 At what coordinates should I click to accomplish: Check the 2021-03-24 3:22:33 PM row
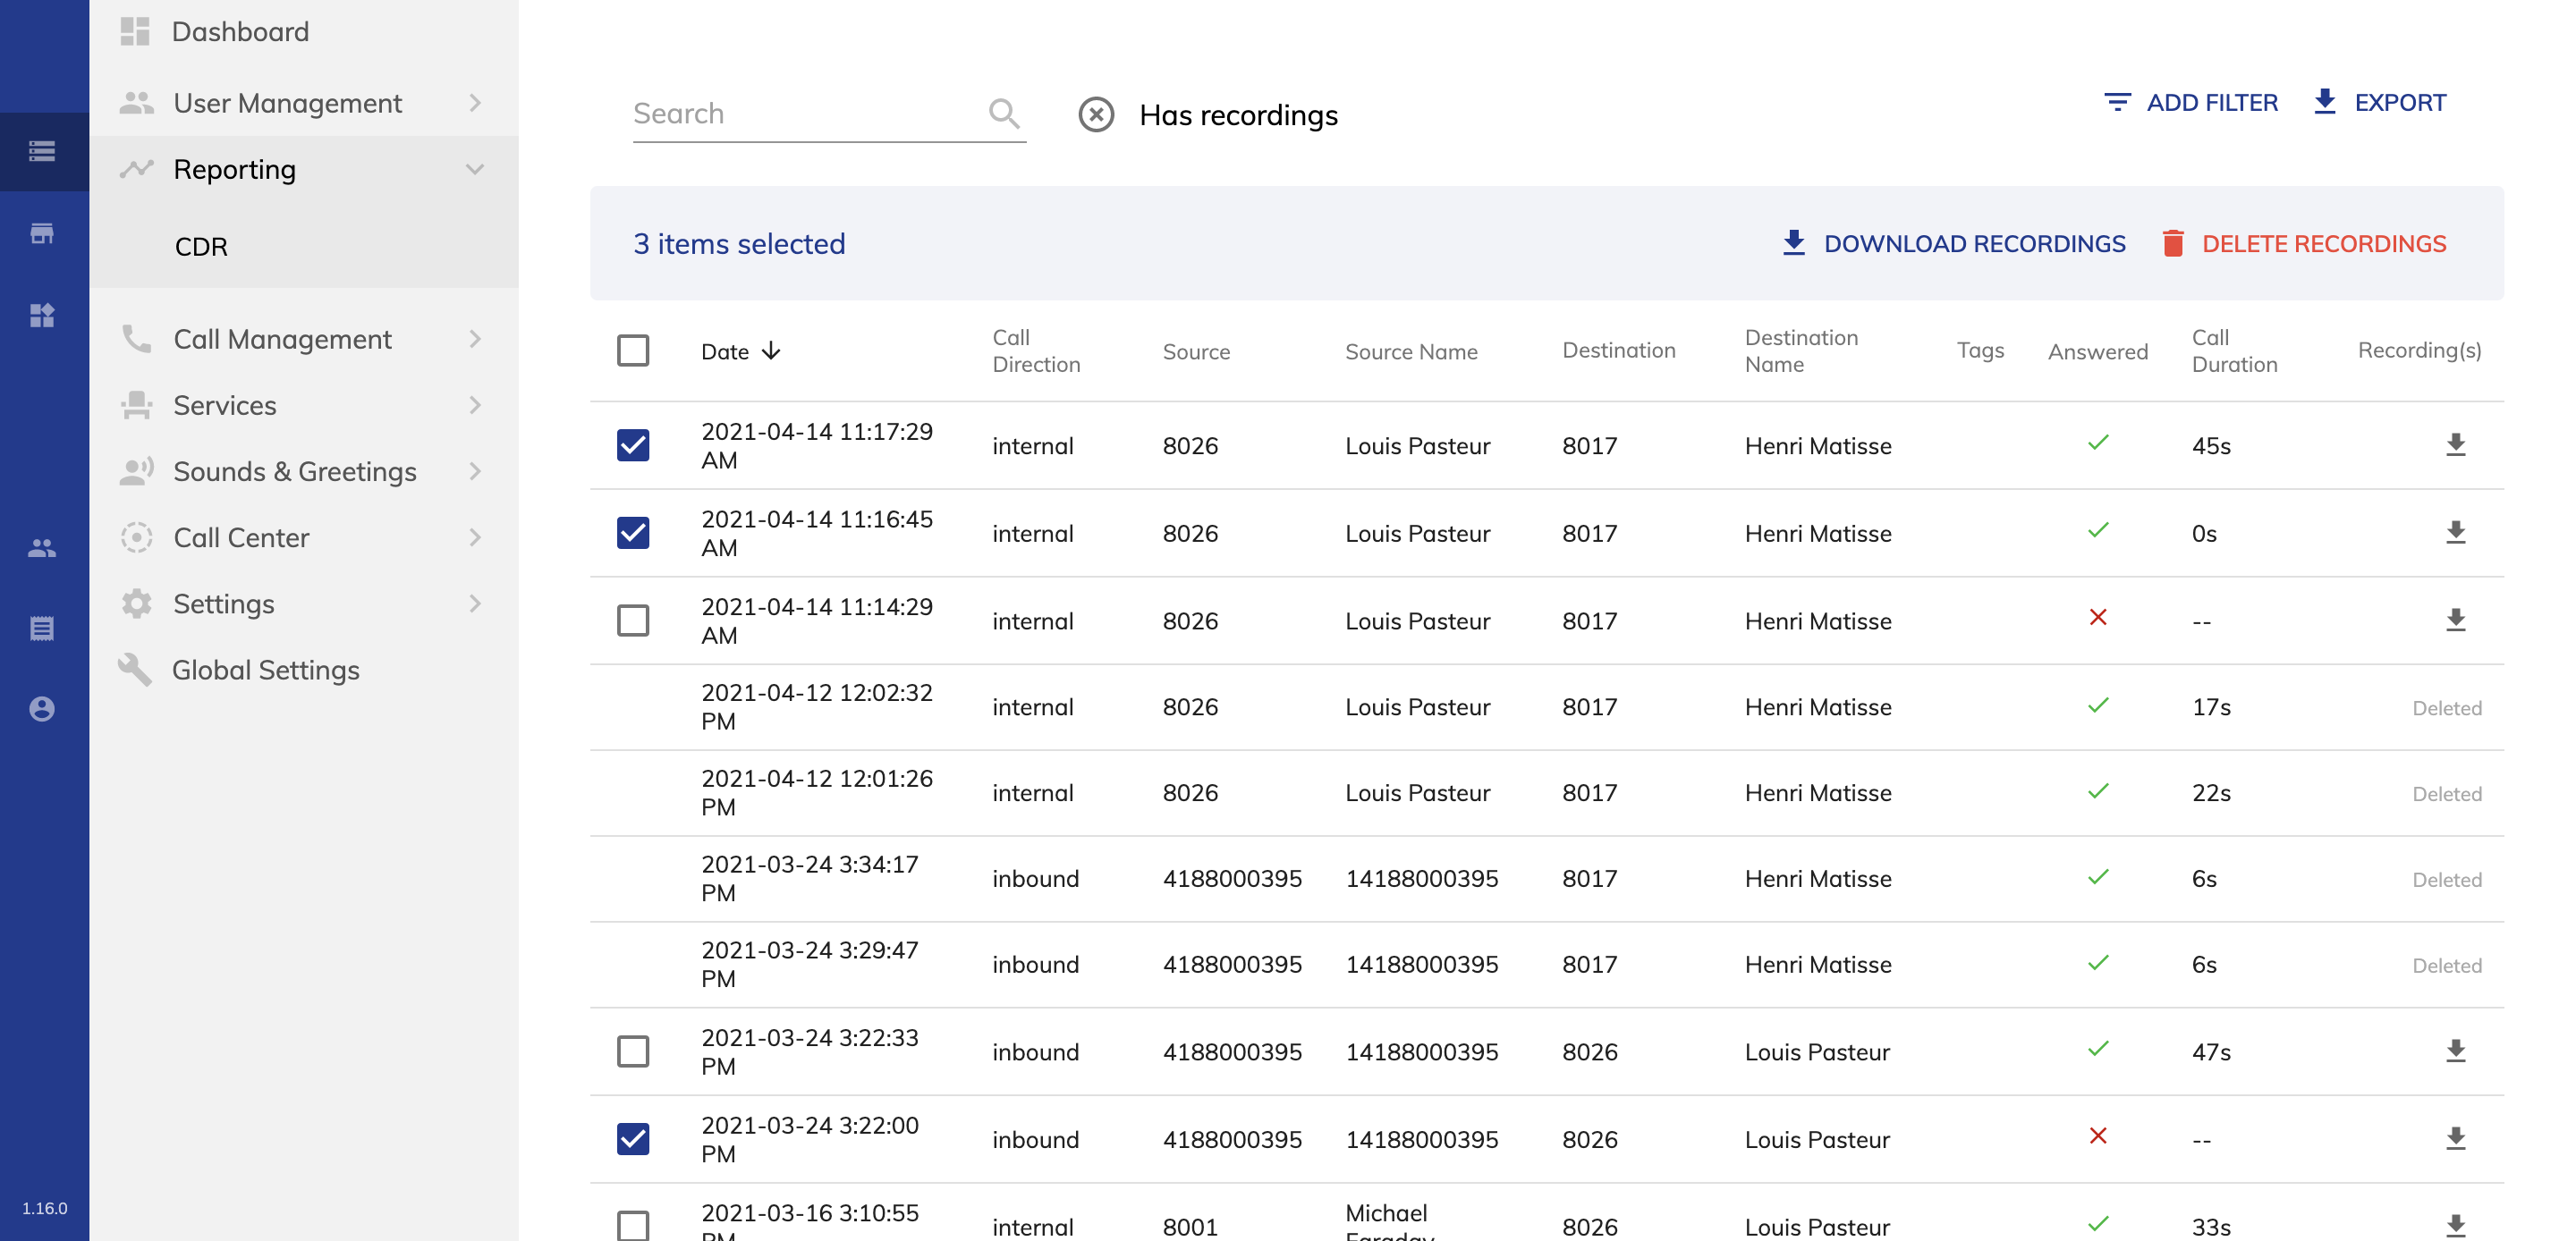[633, 1051]
